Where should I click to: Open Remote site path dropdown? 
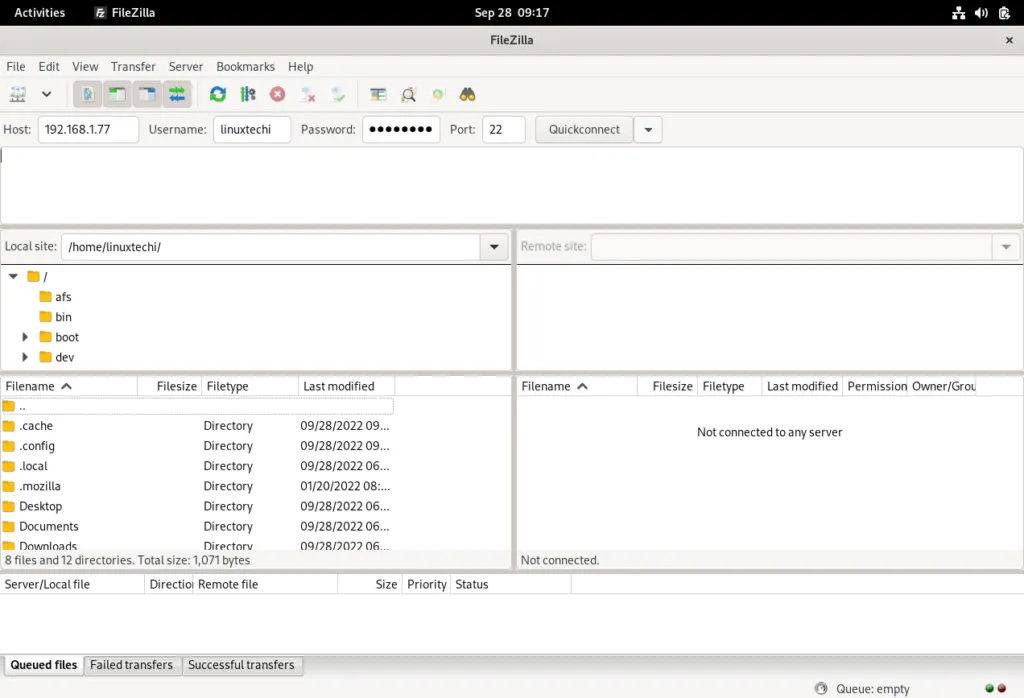1006,247
